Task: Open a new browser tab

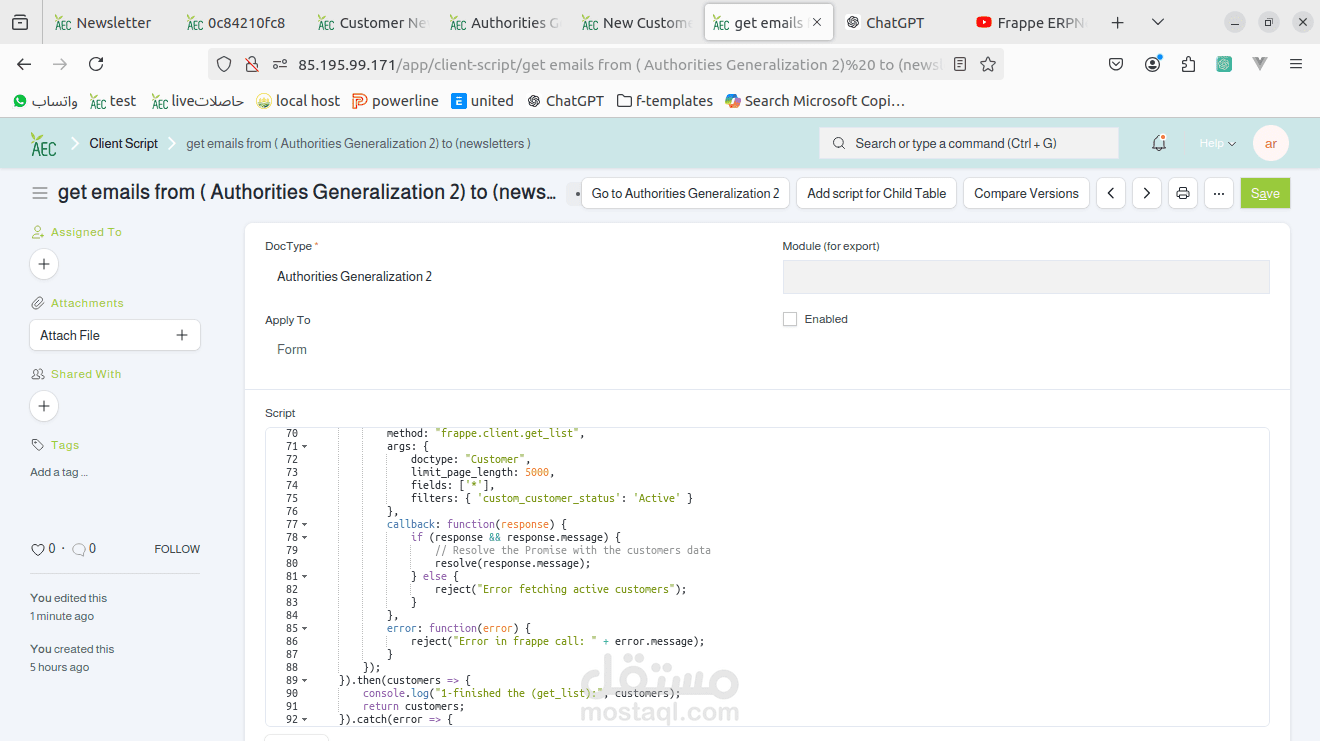Action: click(1118, 22)
